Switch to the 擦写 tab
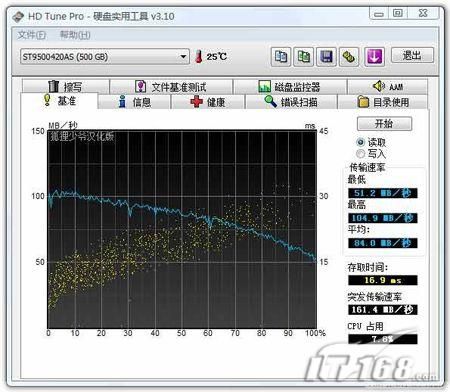The image size is (450, 392). (65, 87)
